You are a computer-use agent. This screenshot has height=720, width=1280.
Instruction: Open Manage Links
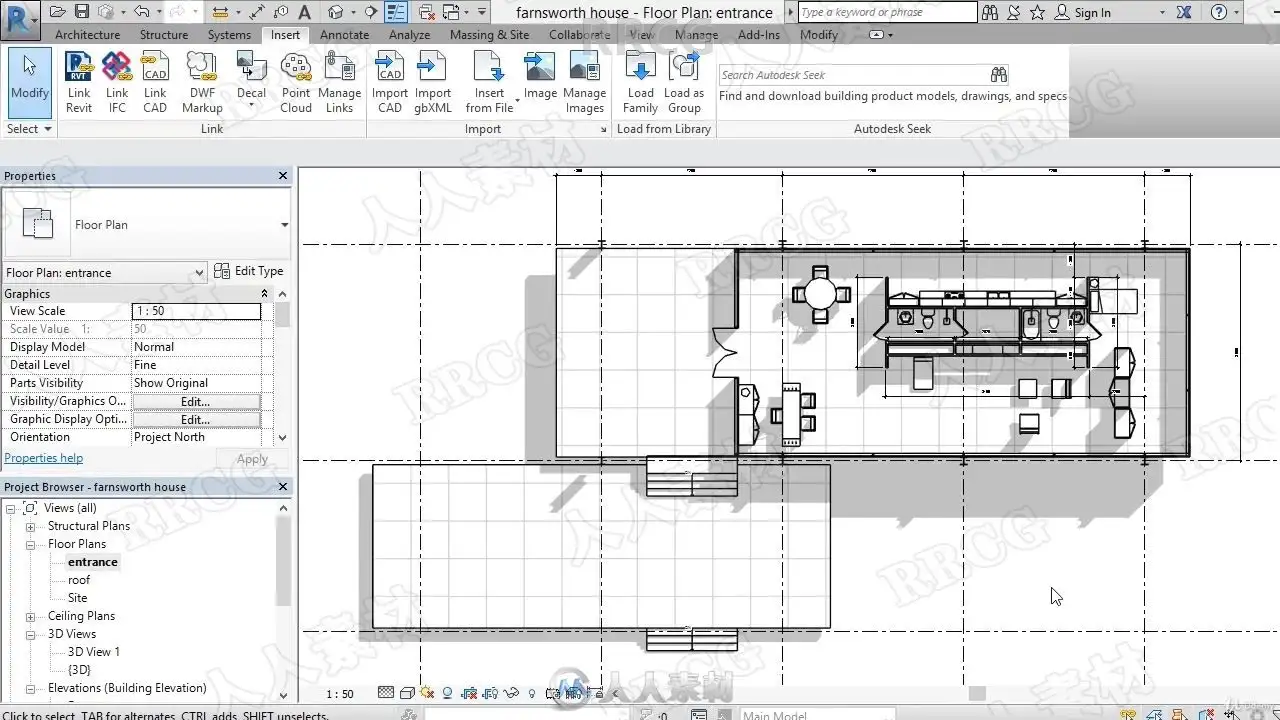(340, 83)
